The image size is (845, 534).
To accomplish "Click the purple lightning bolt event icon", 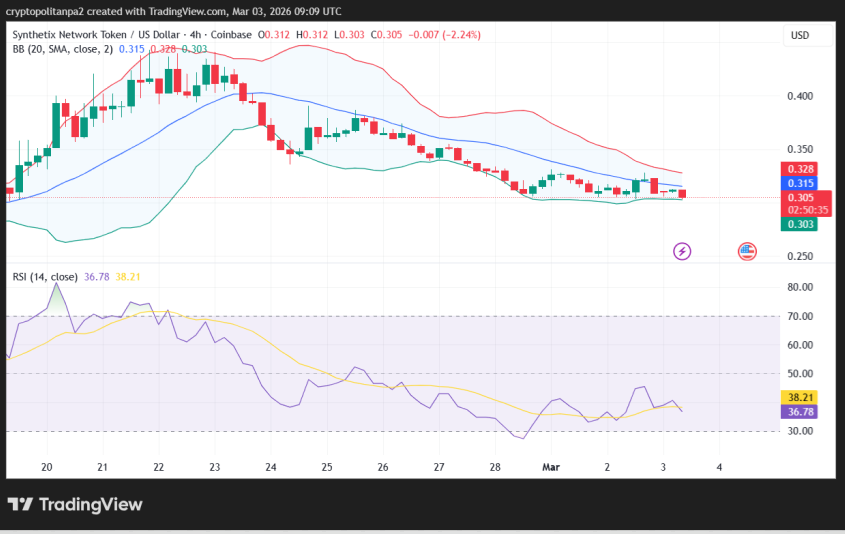I will point(683,251).
